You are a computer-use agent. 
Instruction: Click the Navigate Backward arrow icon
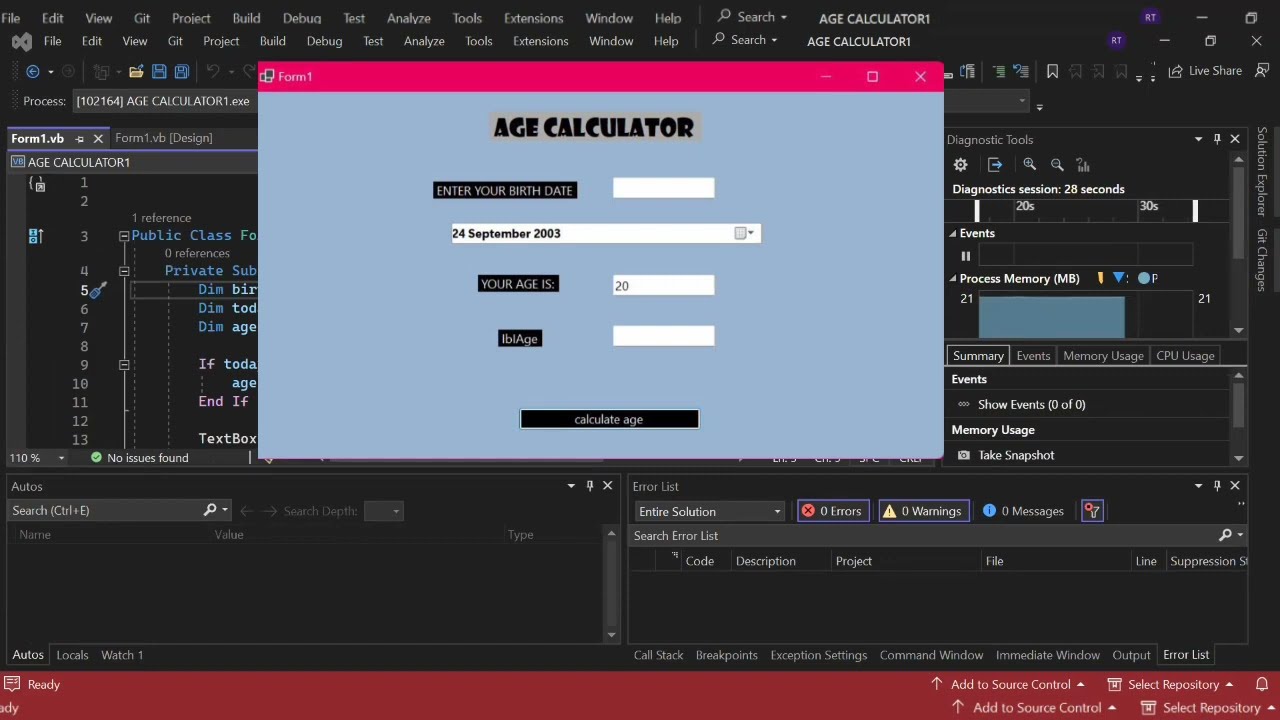coord(33,71)
